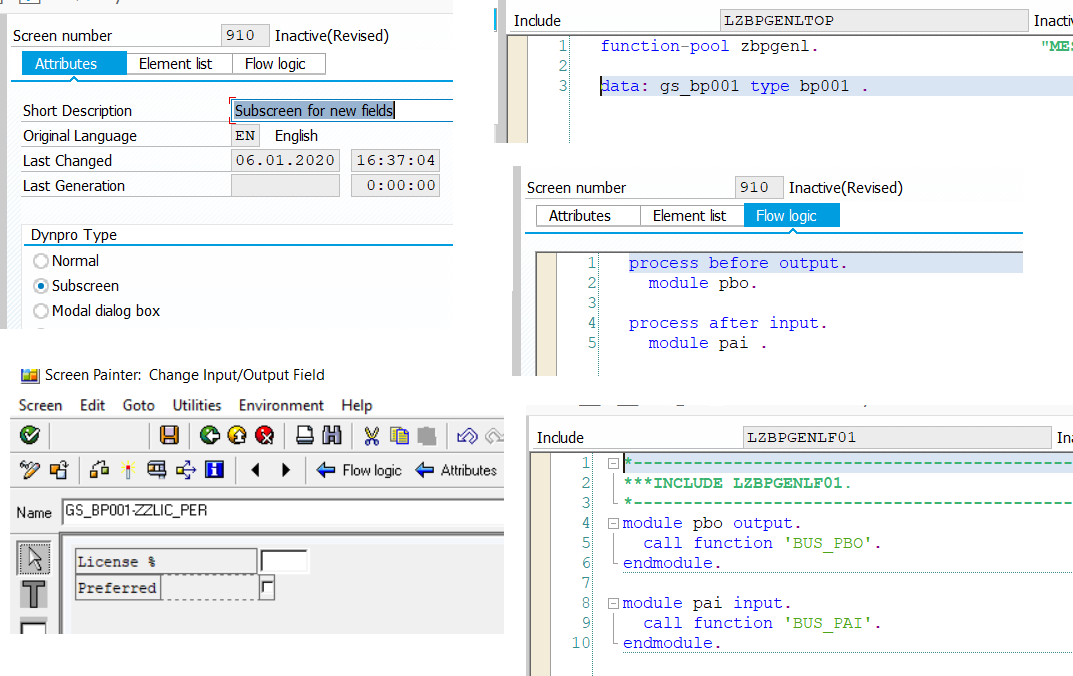Collapse the module pbo output block
The height and width of the screenshot is (676, 1073).
point(613,523)
